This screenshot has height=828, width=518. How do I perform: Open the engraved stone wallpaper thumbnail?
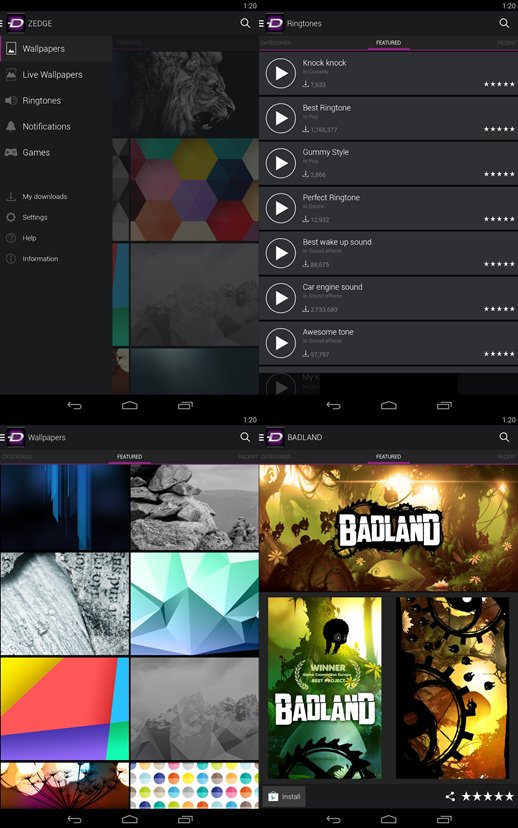[64, 604]
